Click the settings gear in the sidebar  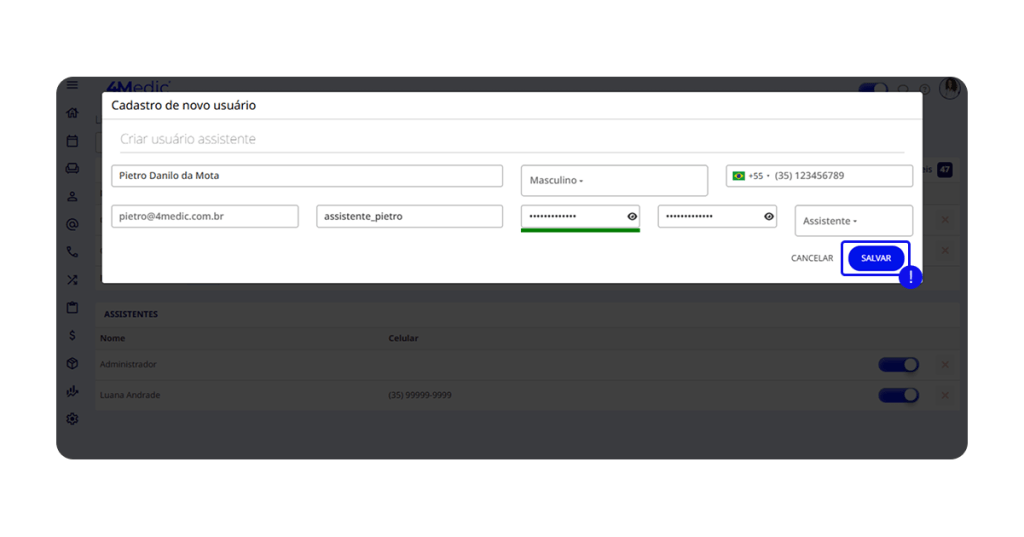coord(72,419)
